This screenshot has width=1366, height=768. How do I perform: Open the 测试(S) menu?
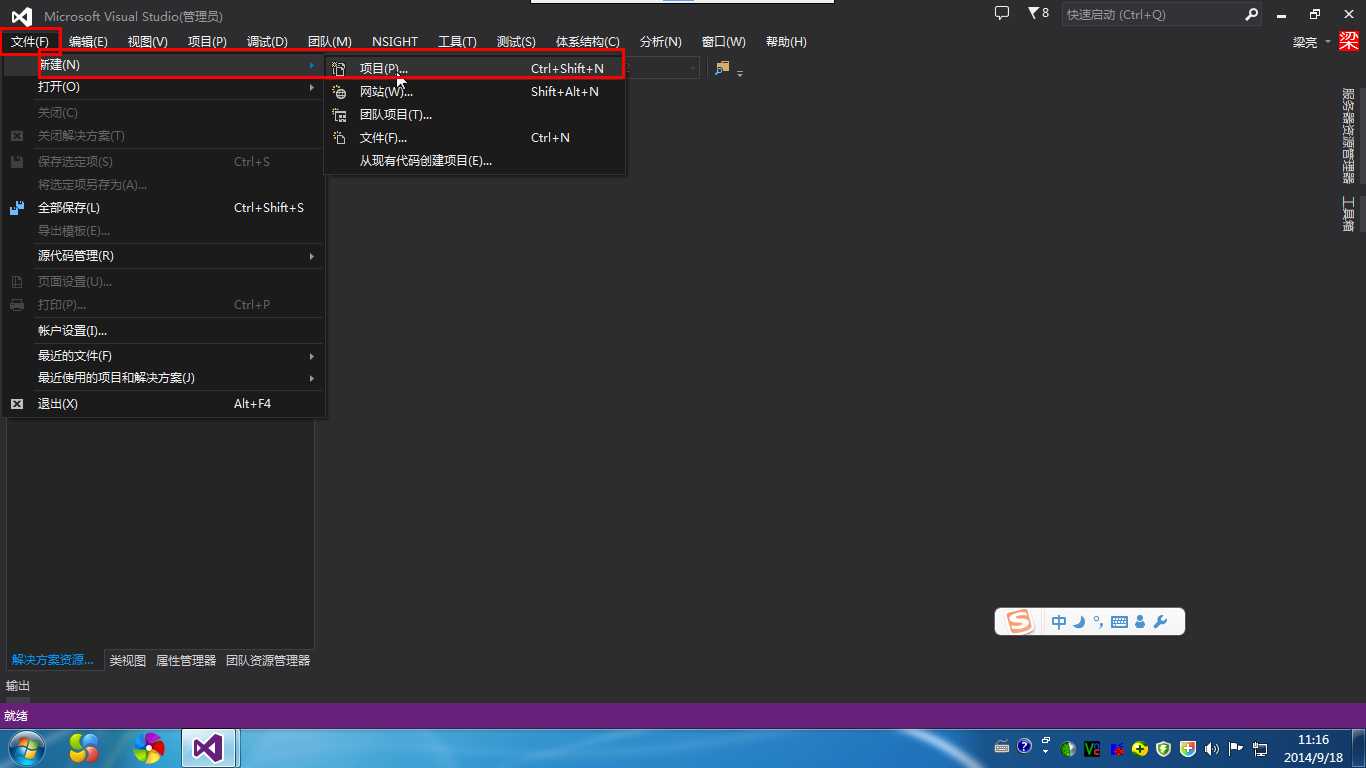(516, 41)
